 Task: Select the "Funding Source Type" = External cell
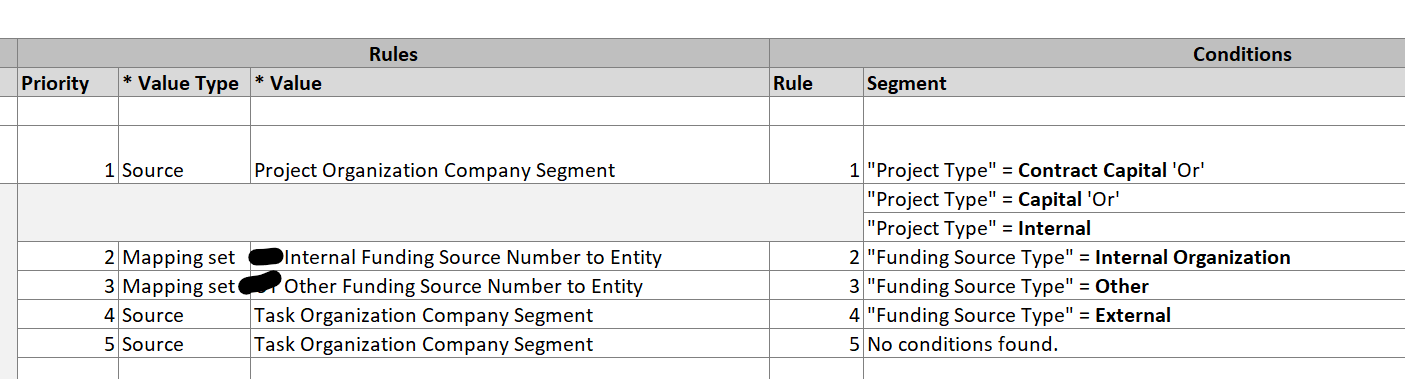[x=1134, y=315]
